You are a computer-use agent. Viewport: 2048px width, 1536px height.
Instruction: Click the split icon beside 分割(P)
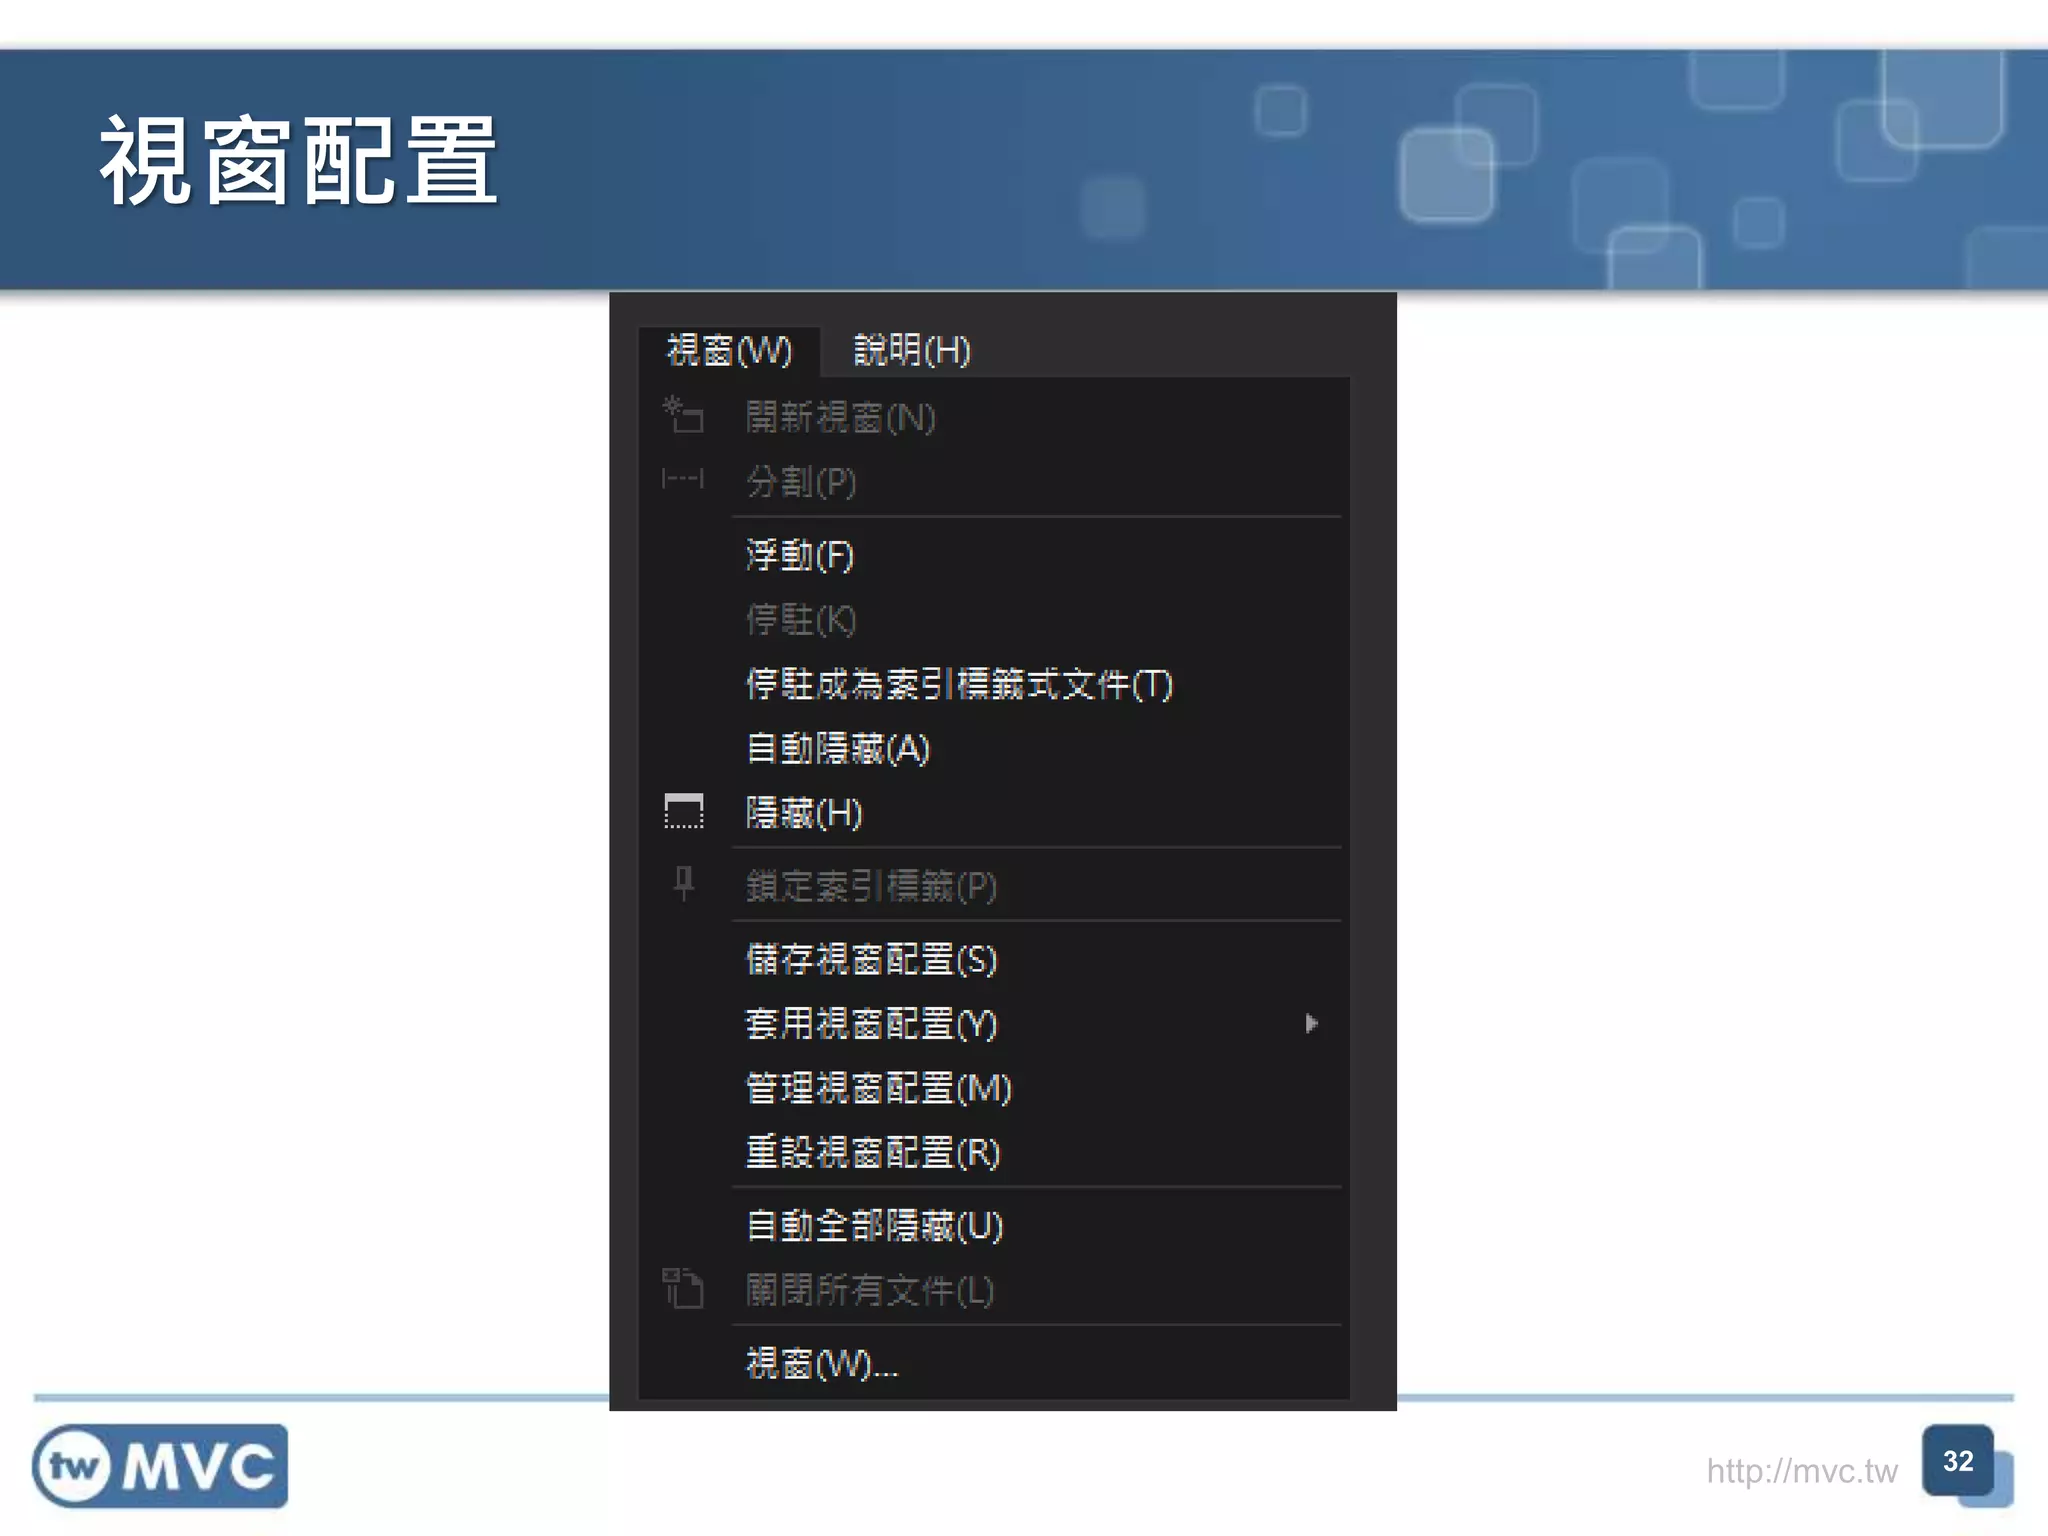click(x=683, y=480)
